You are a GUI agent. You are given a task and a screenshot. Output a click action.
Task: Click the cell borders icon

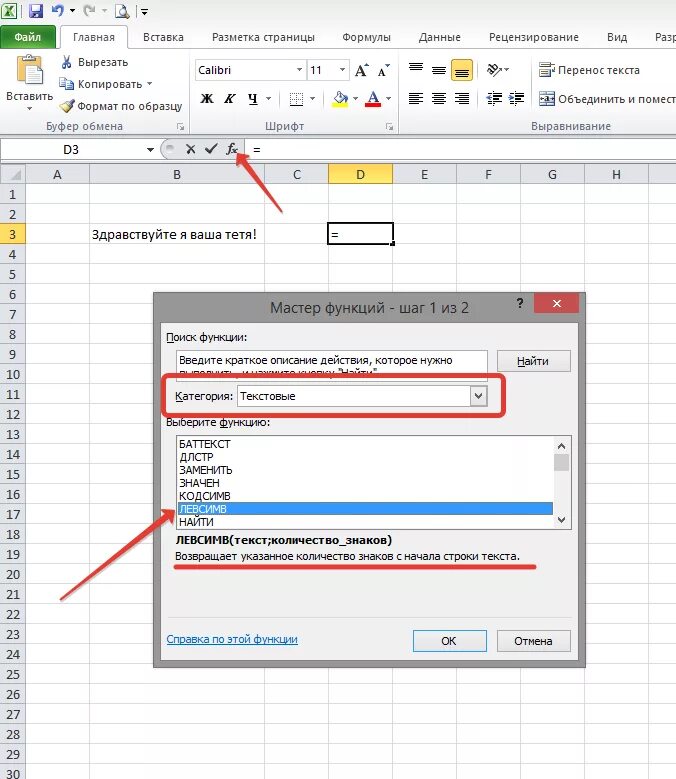[x=297, y=98]
